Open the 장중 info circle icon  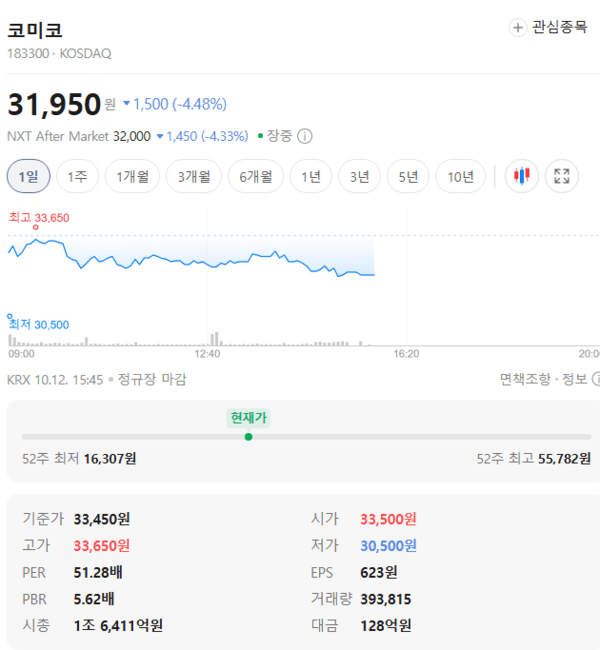click(x=305, y=136)
